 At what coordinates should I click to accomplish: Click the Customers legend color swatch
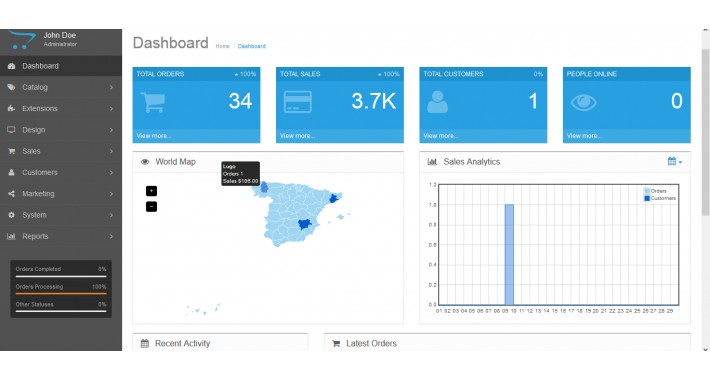point(647,198)
